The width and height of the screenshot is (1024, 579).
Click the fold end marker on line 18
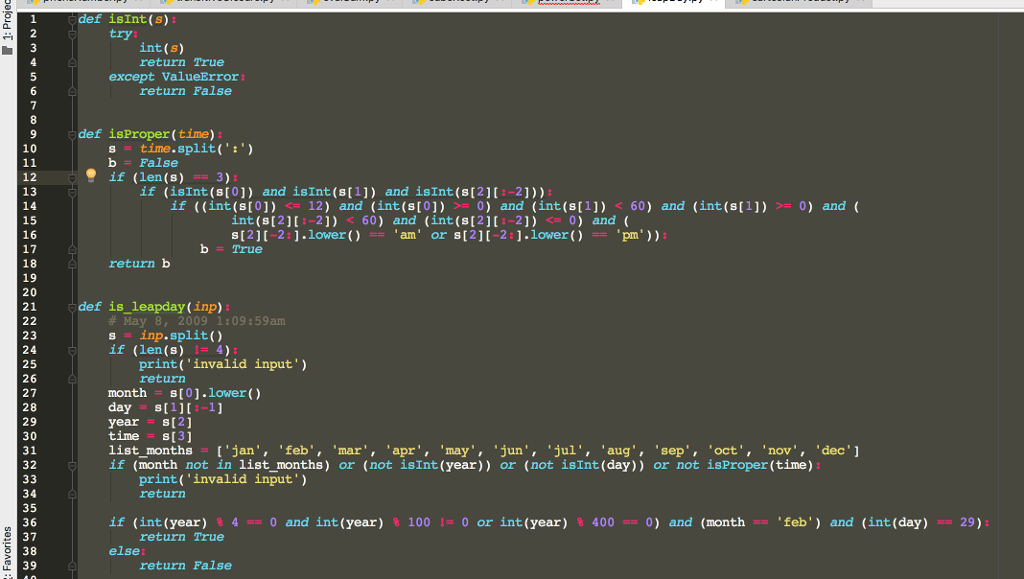pos(72,264)
